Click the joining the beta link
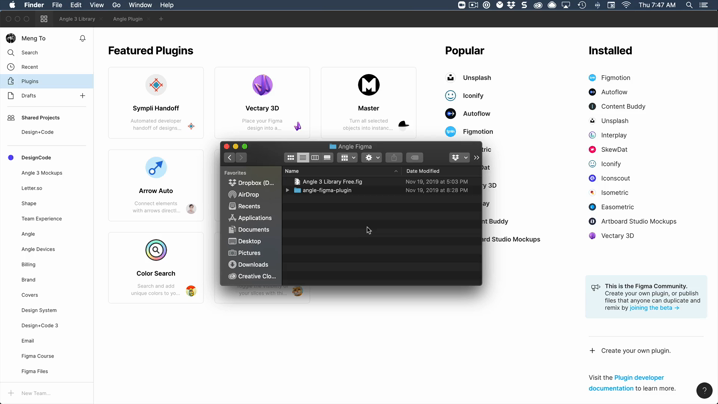 (654, 308)
